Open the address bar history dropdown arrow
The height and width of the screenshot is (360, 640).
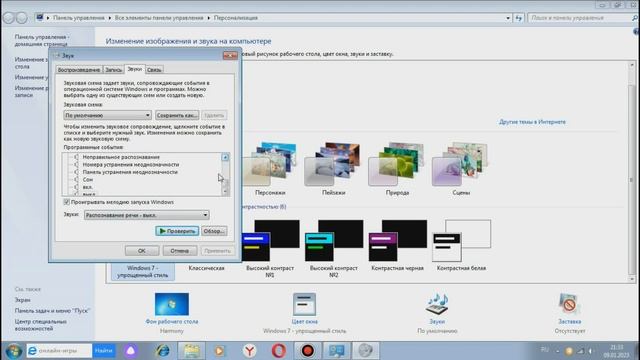[508, 18]
